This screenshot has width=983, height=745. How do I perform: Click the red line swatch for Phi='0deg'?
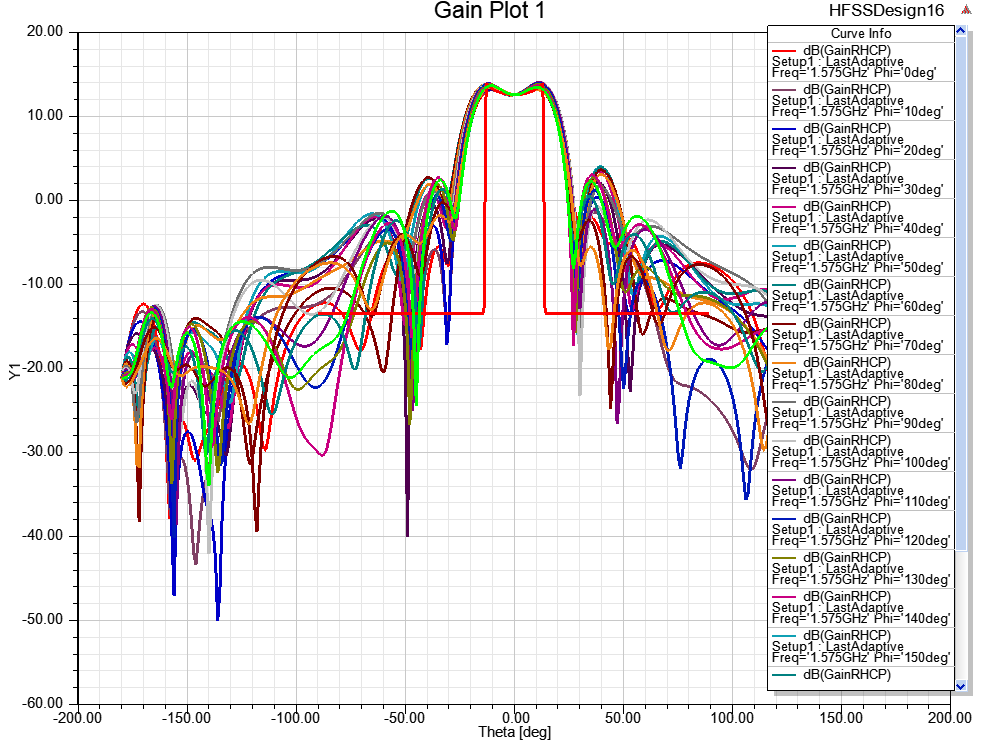[784, 50]
